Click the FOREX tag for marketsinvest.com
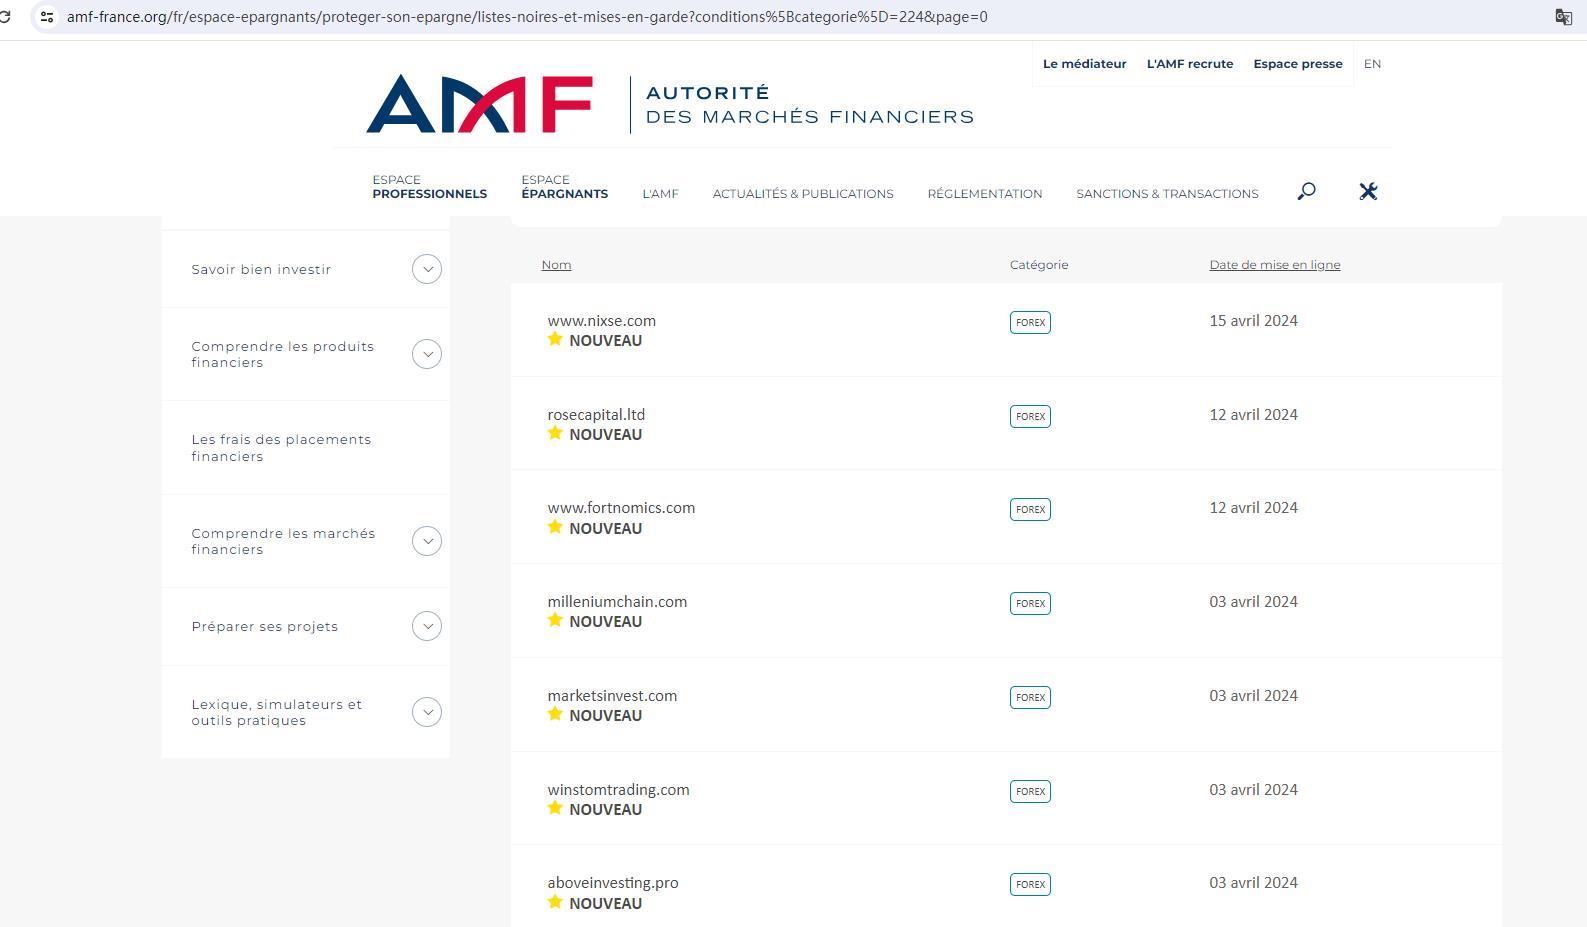Viewport: 1587px width, 927px height. [x=1030, y=698]
